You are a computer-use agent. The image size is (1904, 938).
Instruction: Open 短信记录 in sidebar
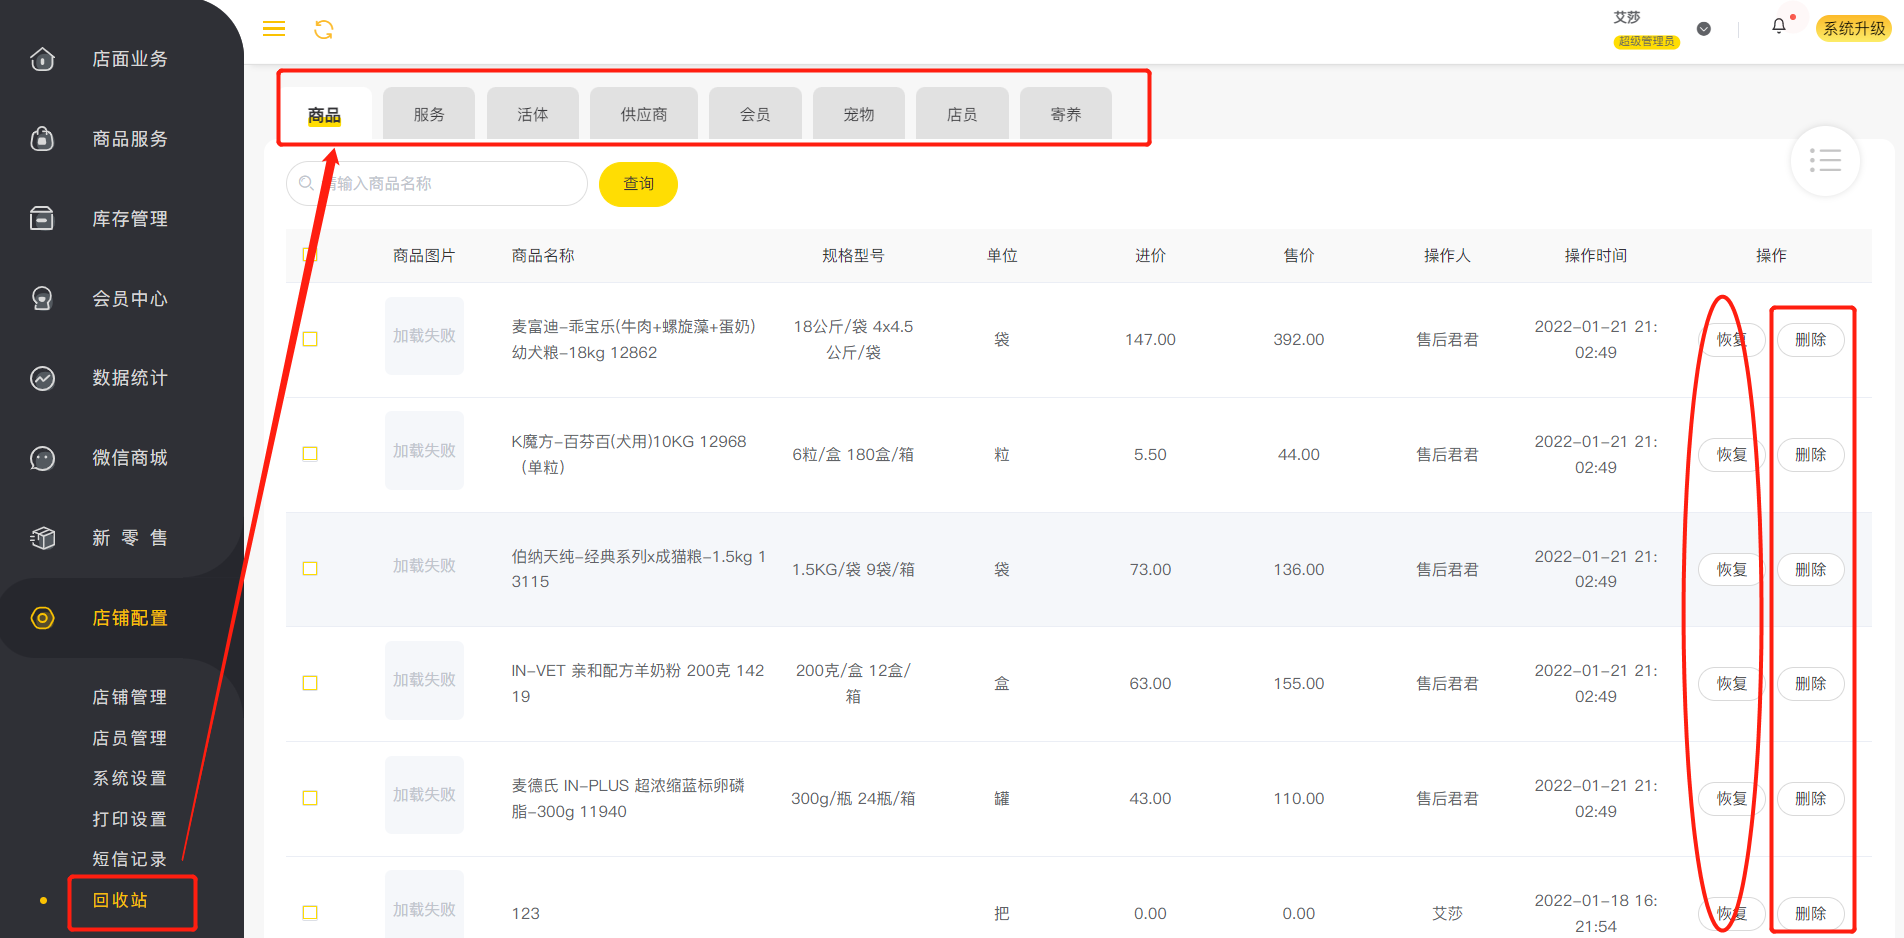130,859
